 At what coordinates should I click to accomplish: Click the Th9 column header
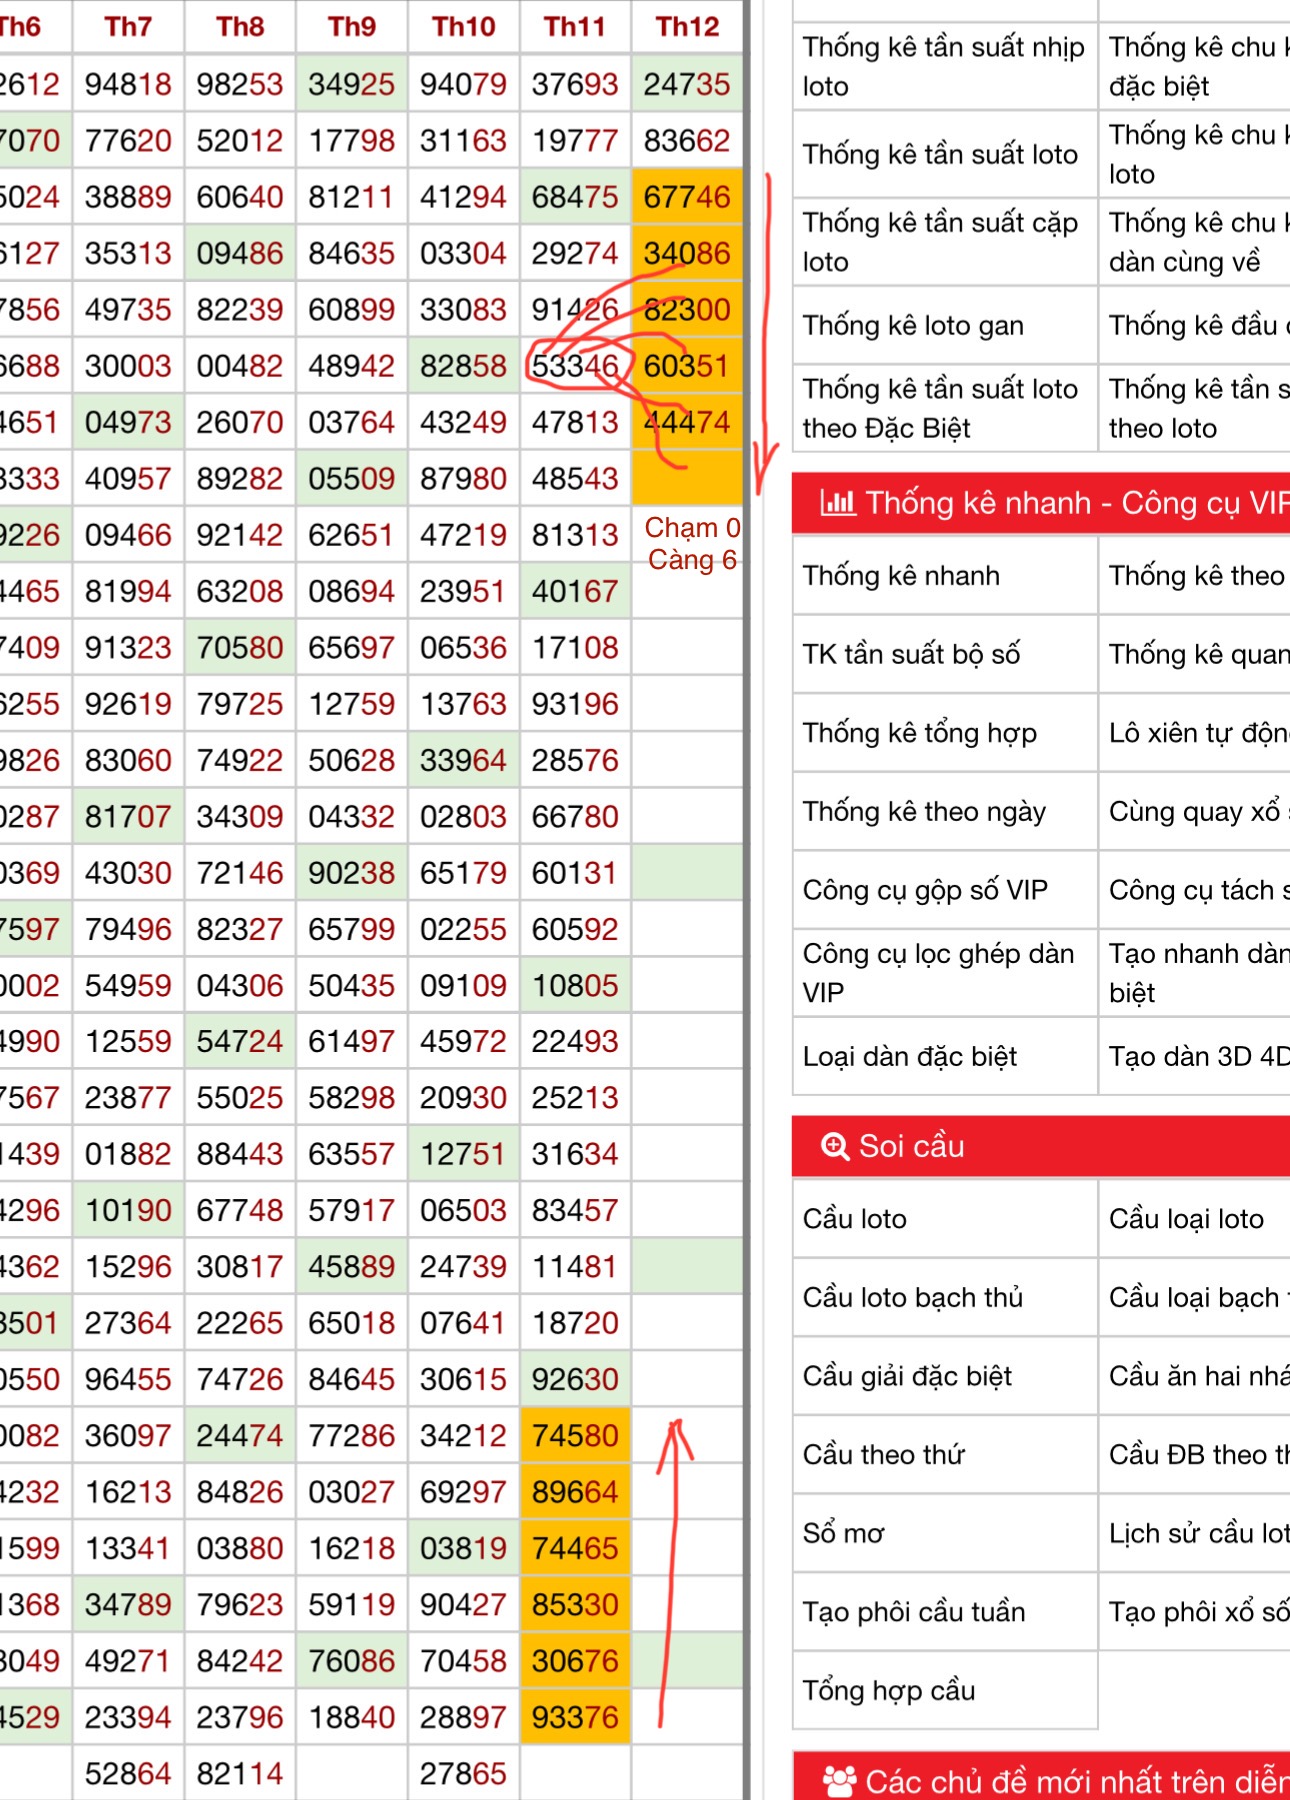(x=352, y=27)
